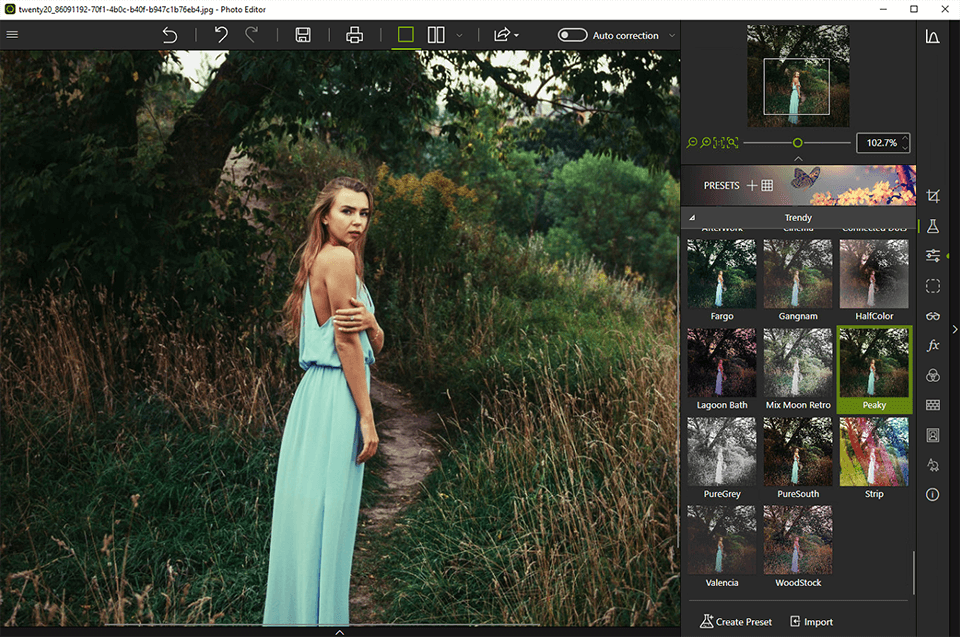The height and width of the screenshot is (637, 960).
Task: Toggle the Auto correction switch
Action: (572, 35)
